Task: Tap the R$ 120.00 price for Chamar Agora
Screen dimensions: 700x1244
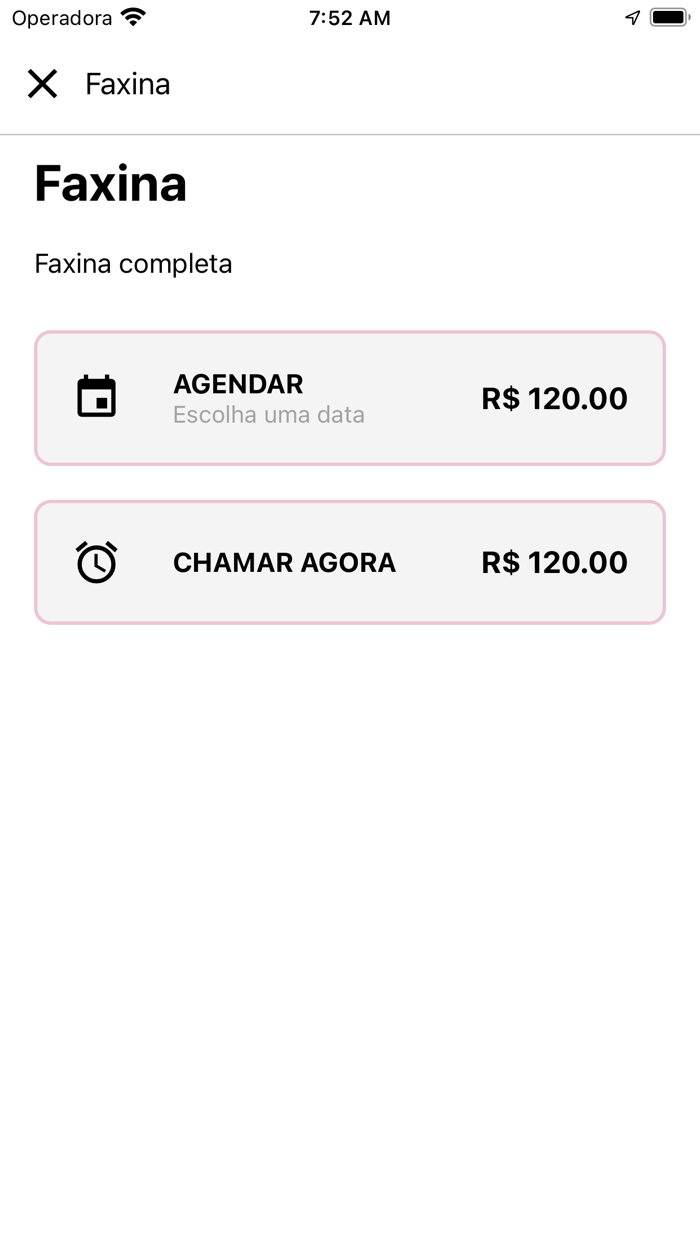Action: [x=554, y=562]
